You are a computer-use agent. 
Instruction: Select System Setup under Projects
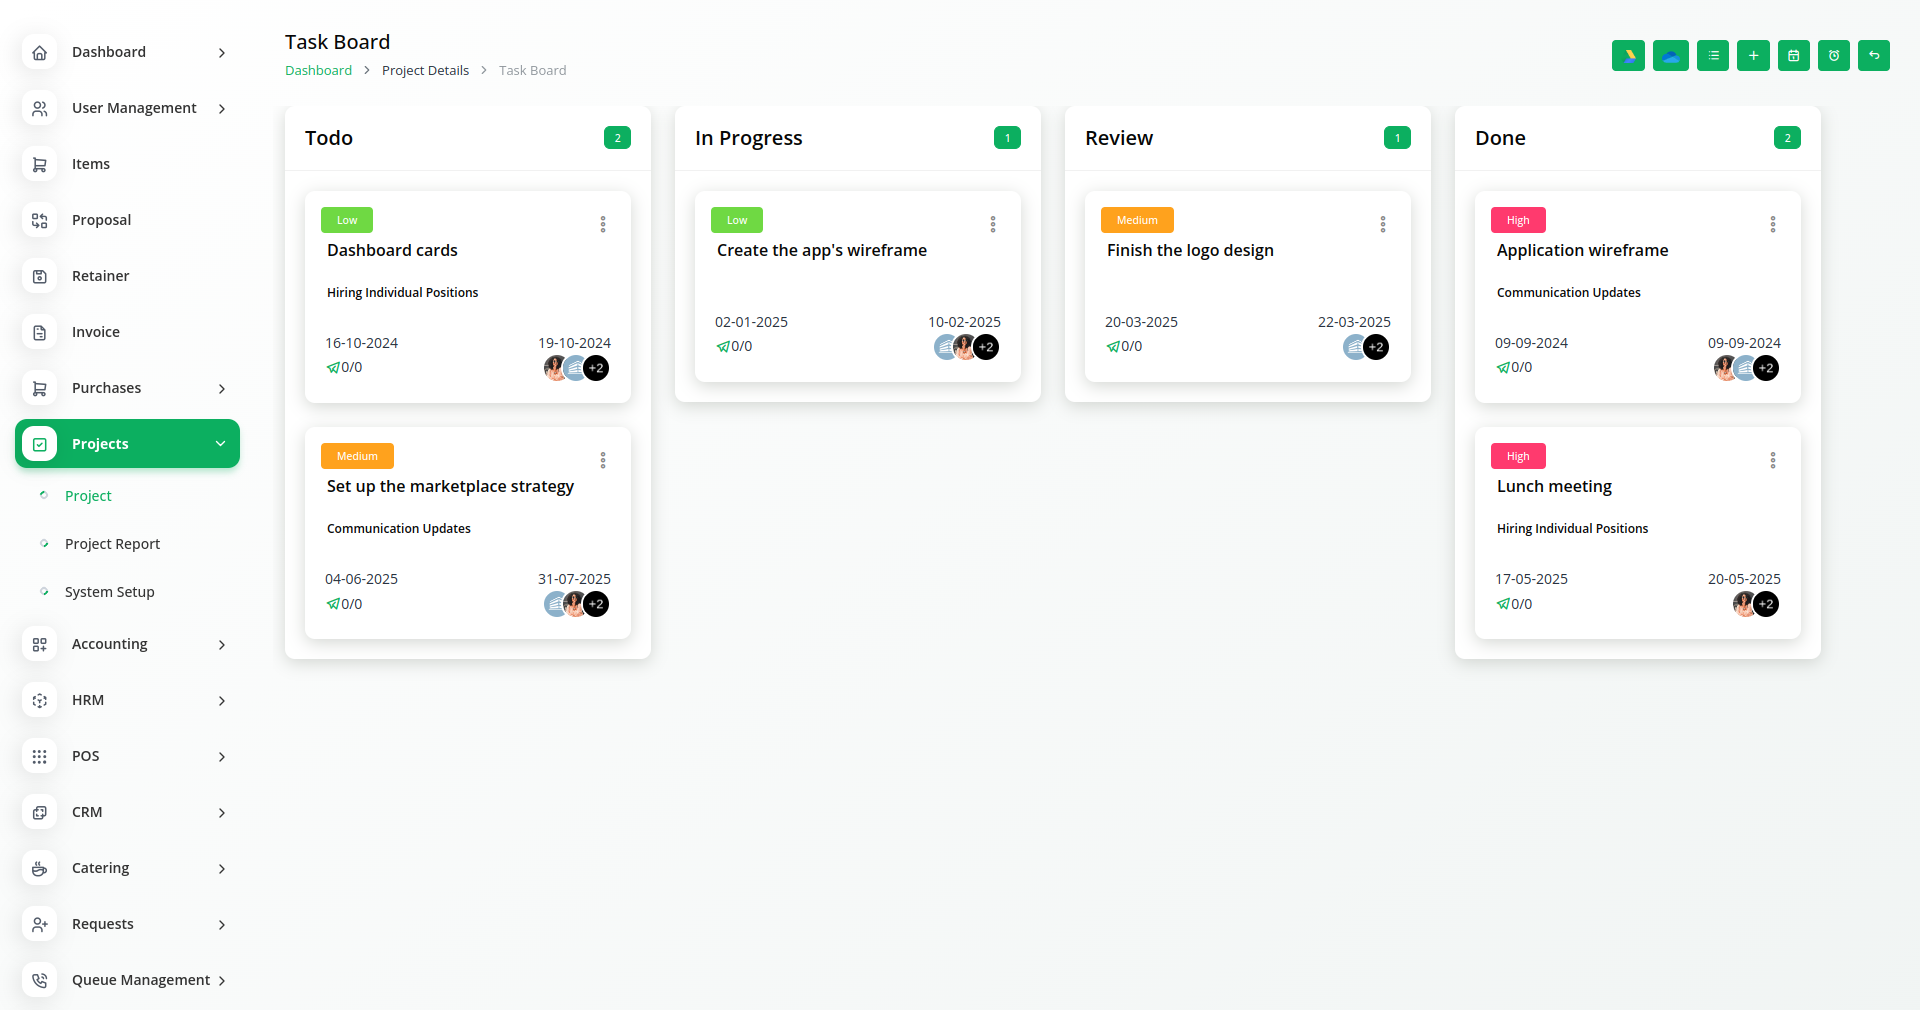point(109,592)
